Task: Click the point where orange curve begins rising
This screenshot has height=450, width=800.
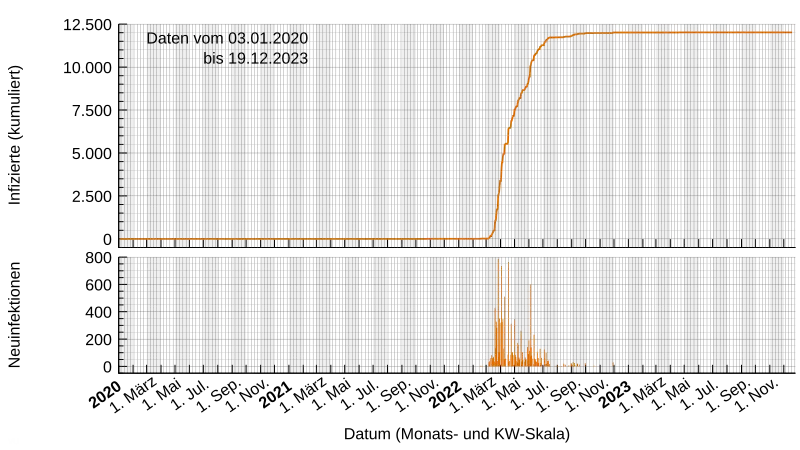Action: click(x=489, y=237)
